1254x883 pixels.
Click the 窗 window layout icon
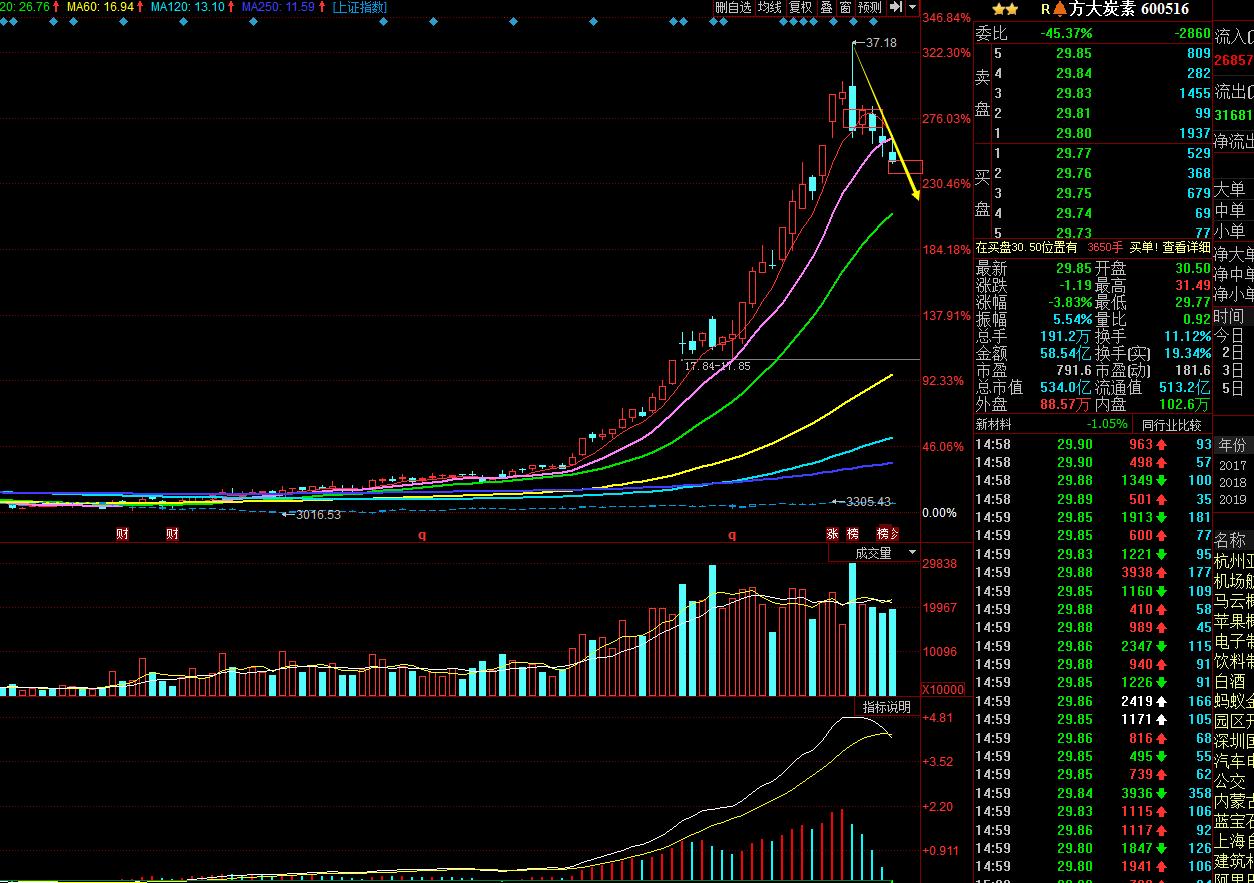[845, 8]
